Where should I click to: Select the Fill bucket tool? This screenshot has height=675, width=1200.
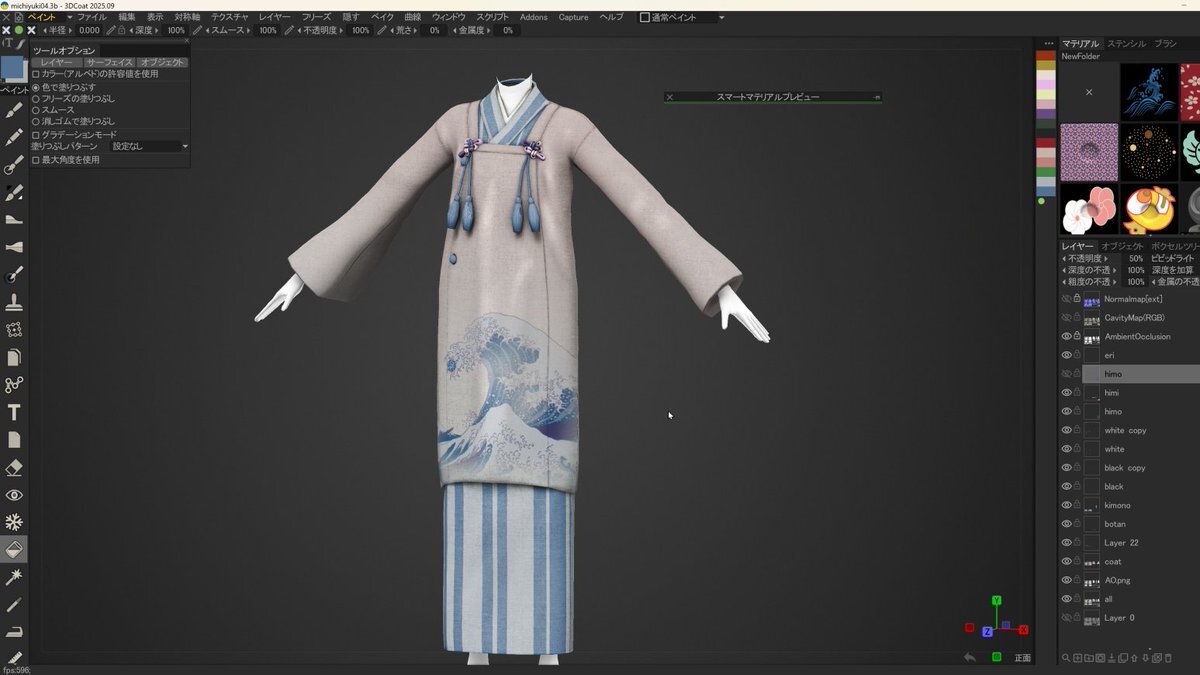click(14, 549)
